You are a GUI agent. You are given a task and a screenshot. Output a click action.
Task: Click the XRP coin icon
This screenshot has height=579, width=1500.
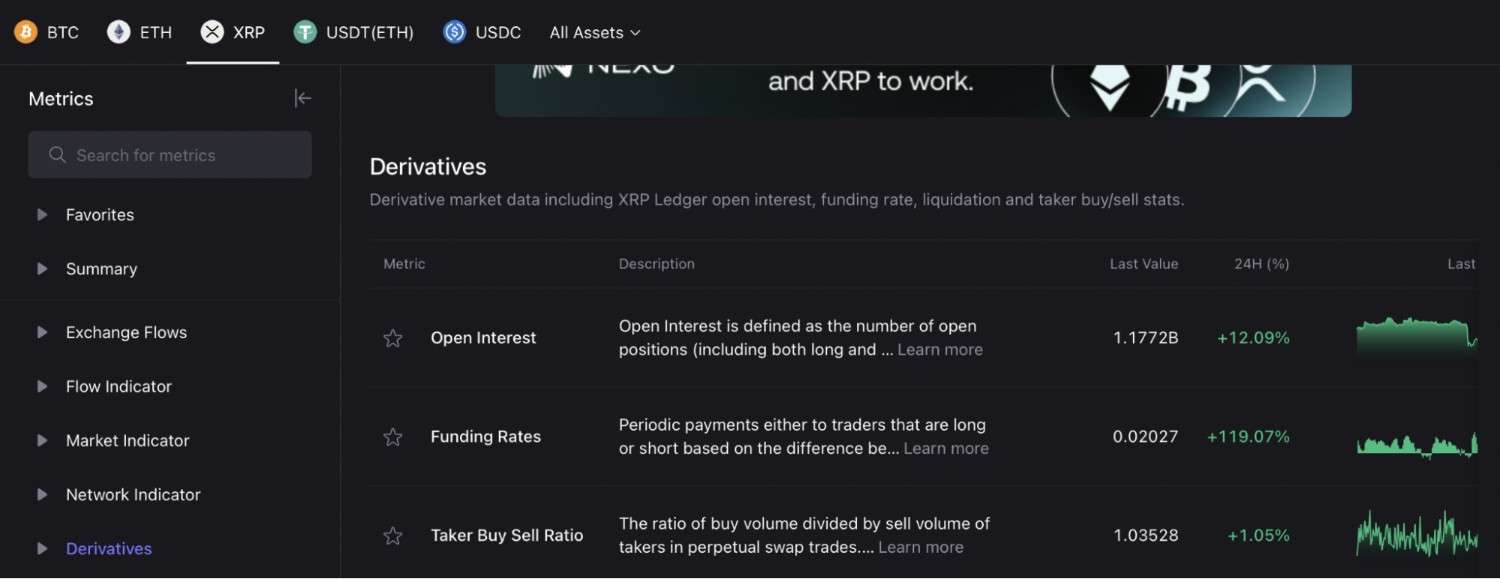(x=212, y=32)
